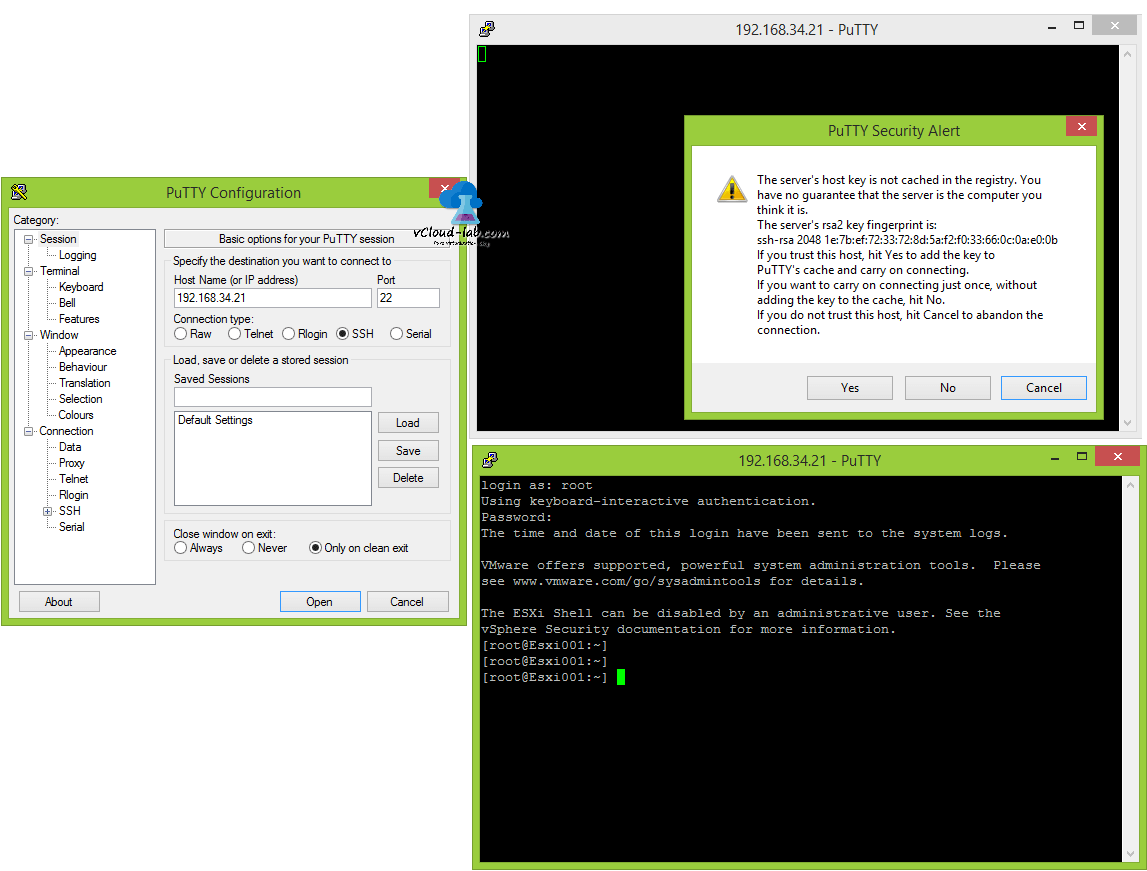
Task: Click the Port number field
Action: [408, 297]
